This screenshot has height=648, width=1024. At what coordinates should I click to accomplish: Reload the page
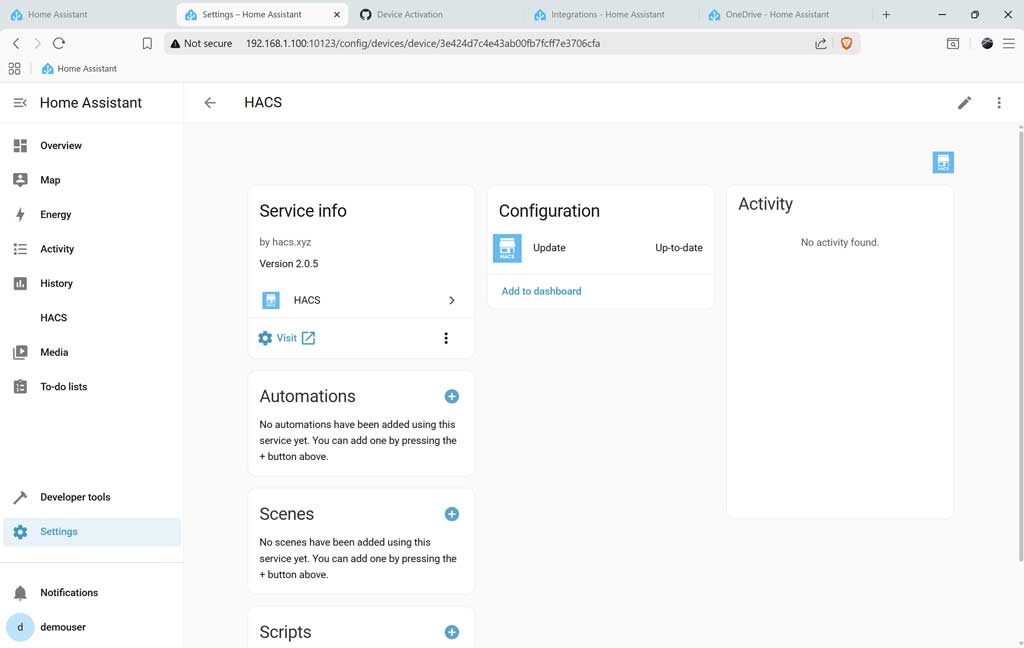pyautogui.click(x=59, y=43)
